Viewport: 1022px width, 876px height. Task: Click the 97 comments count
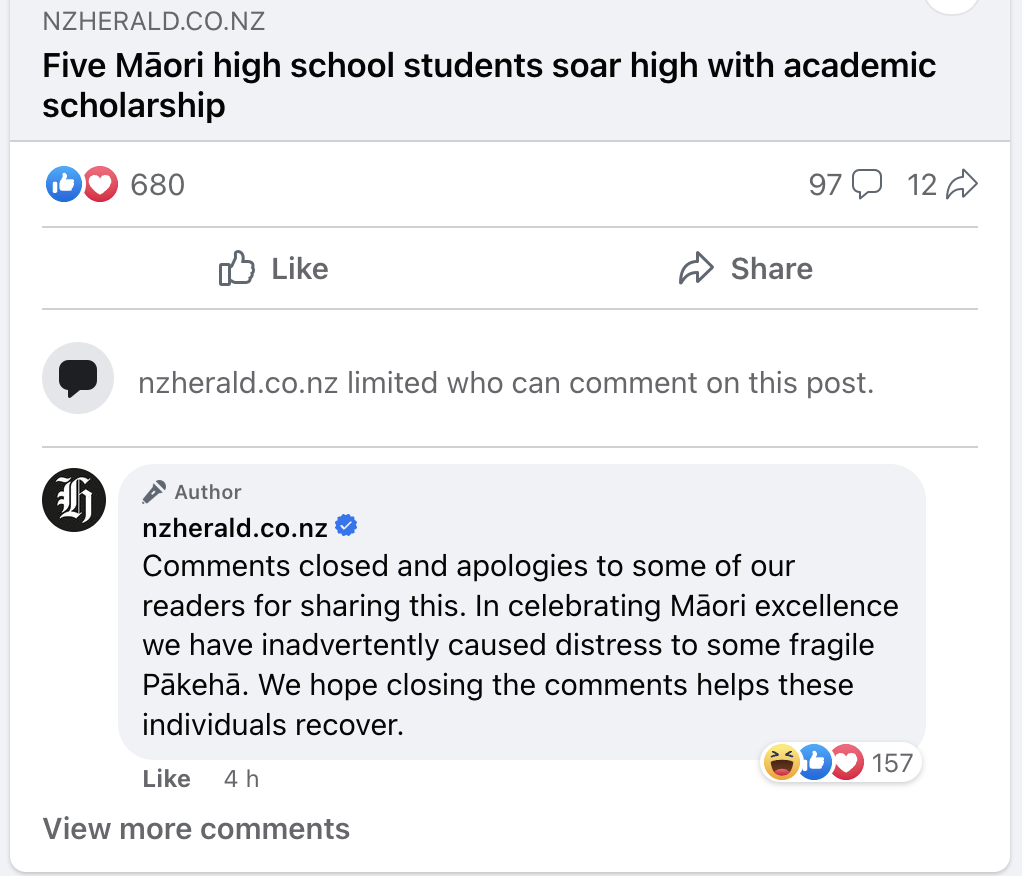click(825, 185)
